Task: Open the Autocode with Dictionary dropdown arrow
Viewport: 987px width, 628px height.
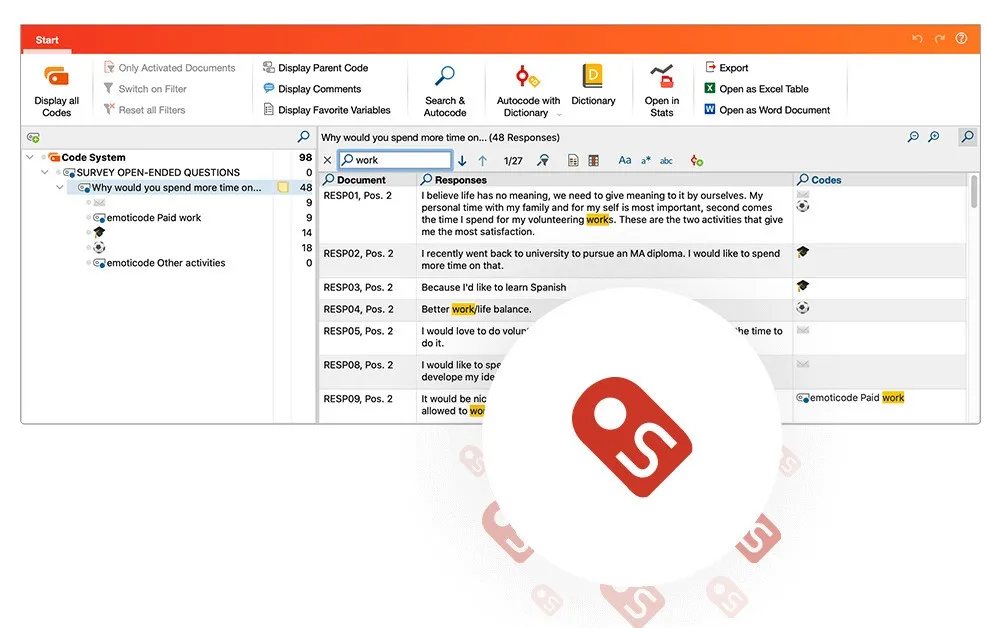Action: pos(559,114)
